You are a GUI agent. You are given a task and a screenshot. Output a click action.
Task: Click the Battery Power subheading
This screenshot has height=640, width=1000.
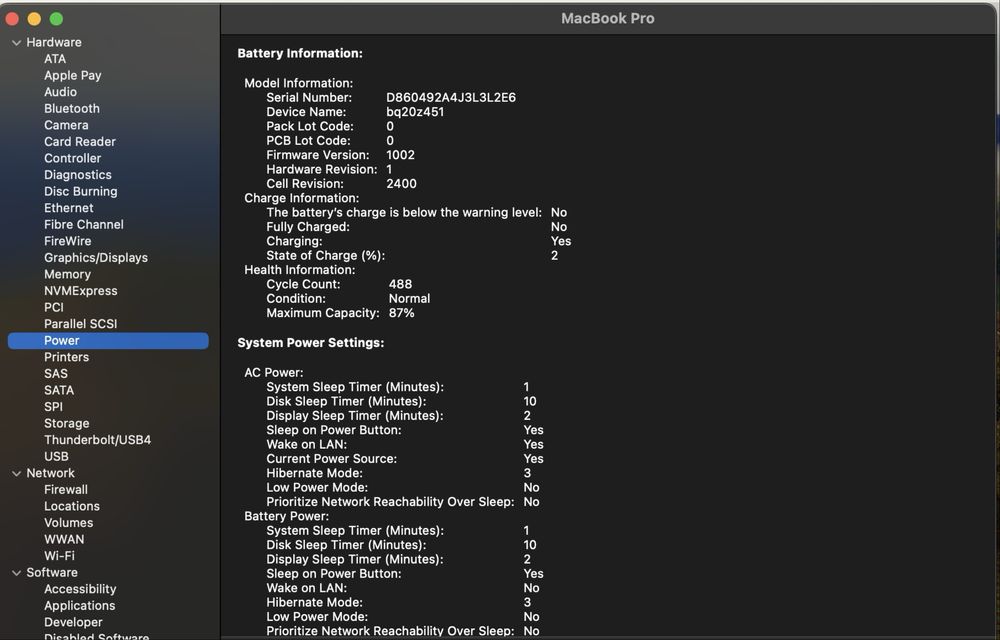pyautogui.click(x=286, y=516)
